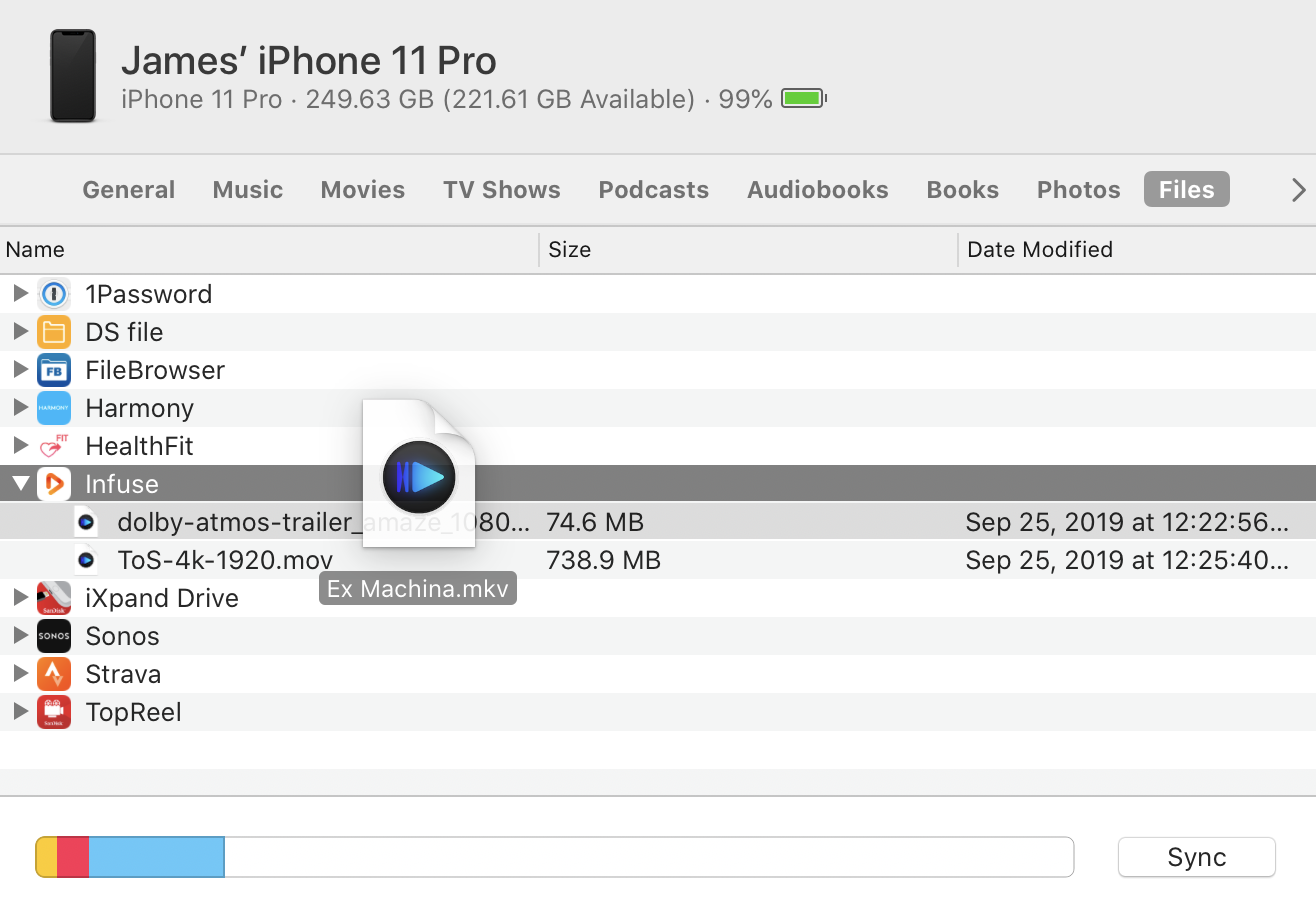Click the blue storage bar segment
1316x913 pixels.
[157, 857]
